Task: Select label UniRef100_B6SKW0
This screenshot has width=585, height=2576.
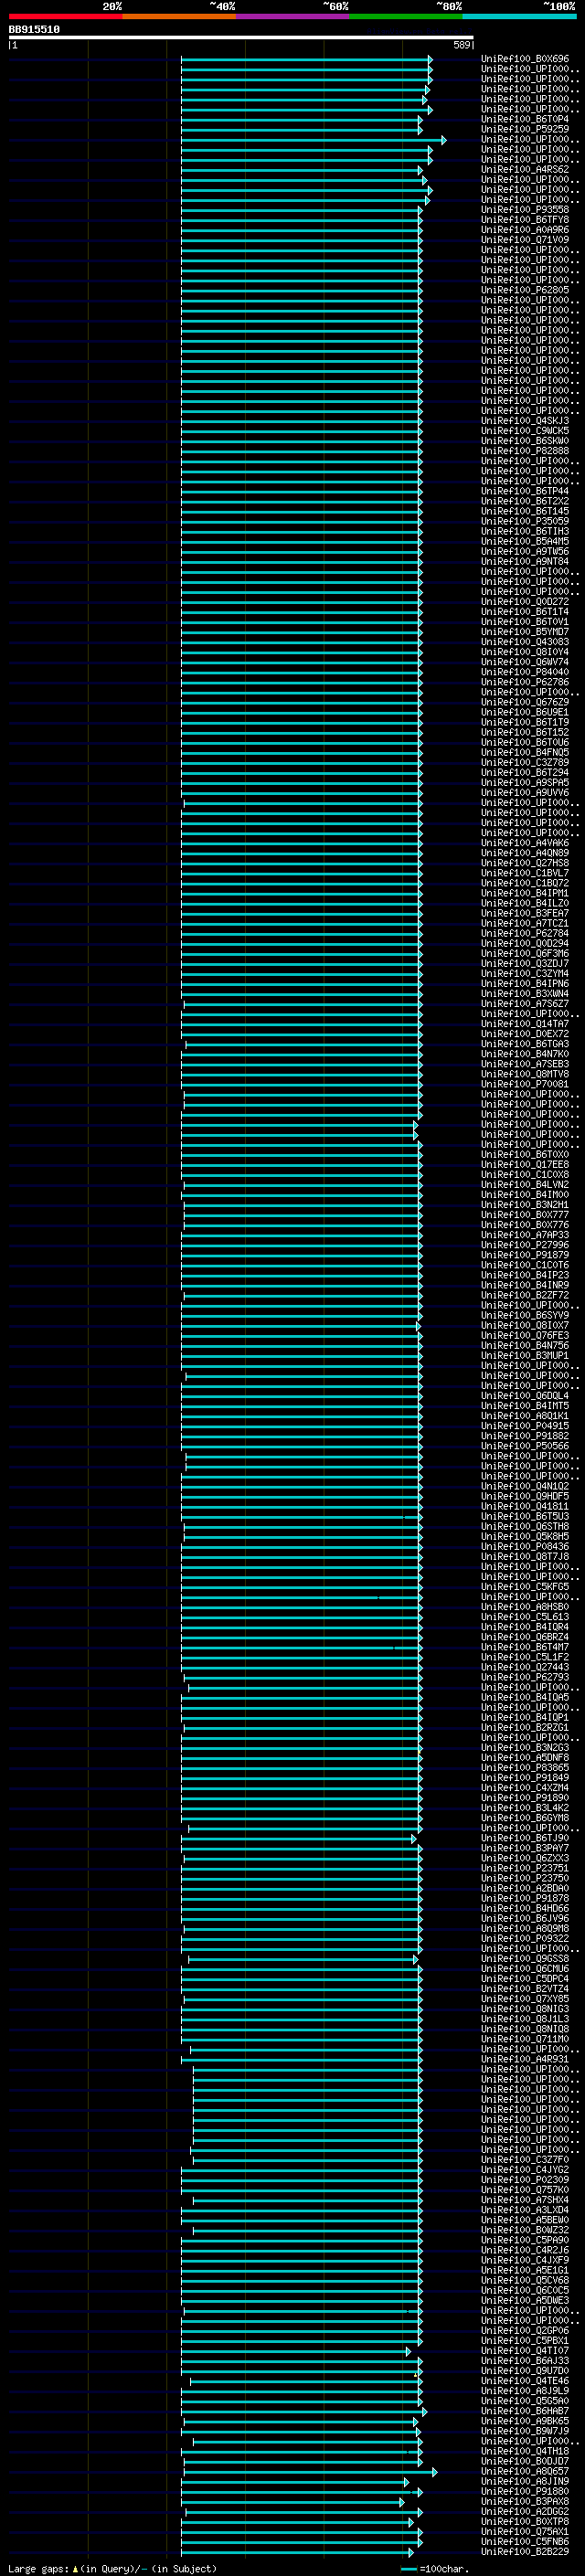Action: click(525, 441)
